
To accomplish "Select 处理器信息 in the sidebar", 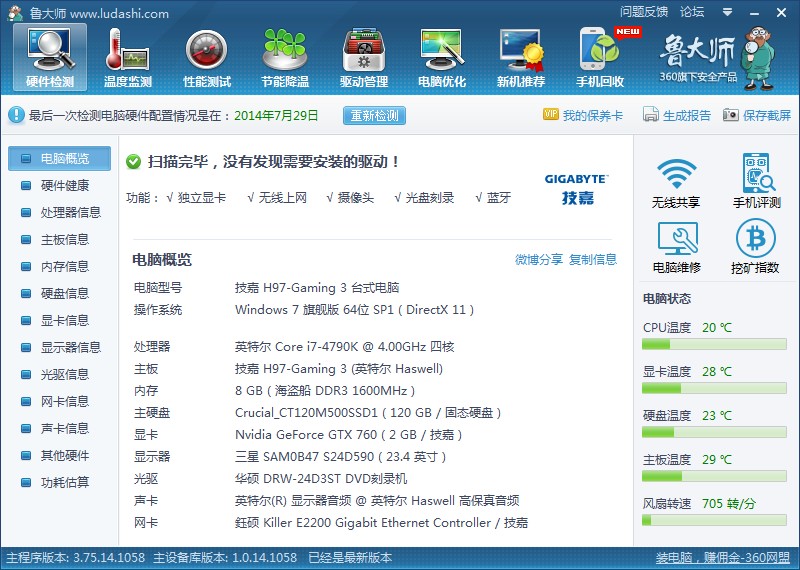I will point(70,212).
